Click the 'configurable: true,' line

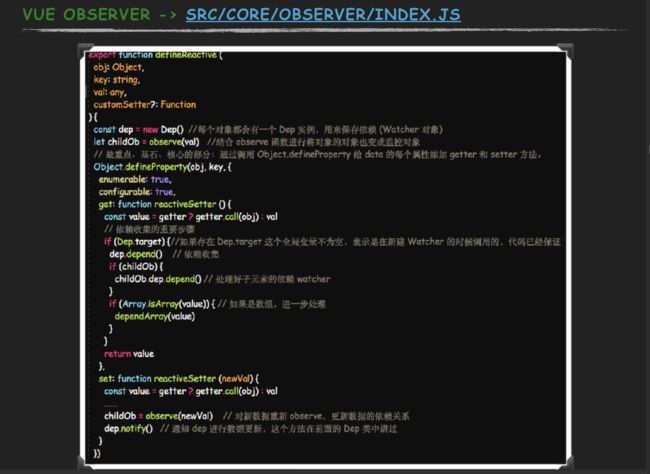pyautogui.click(x=137, y=192)
